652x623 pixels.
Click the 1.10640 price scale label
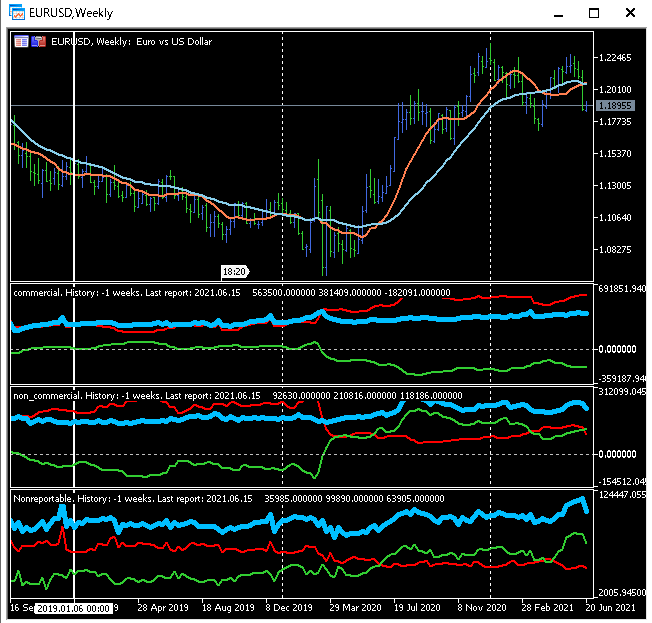(x=615, y=218)
